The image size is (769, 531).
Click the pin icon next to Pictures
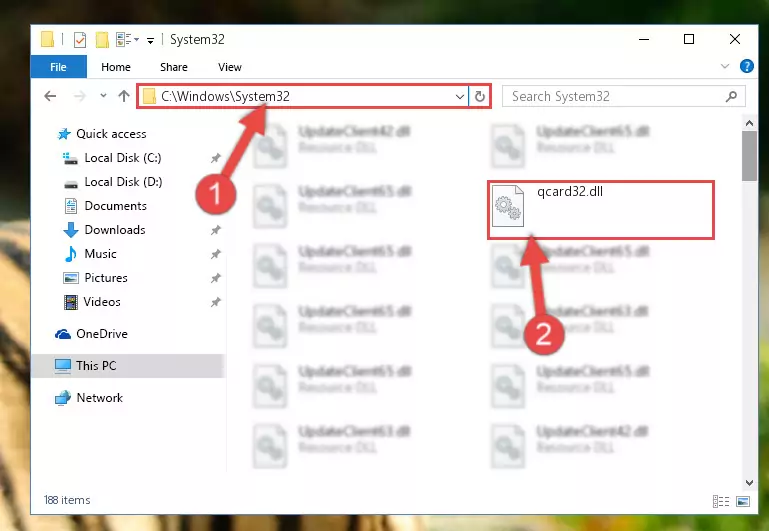215,278
